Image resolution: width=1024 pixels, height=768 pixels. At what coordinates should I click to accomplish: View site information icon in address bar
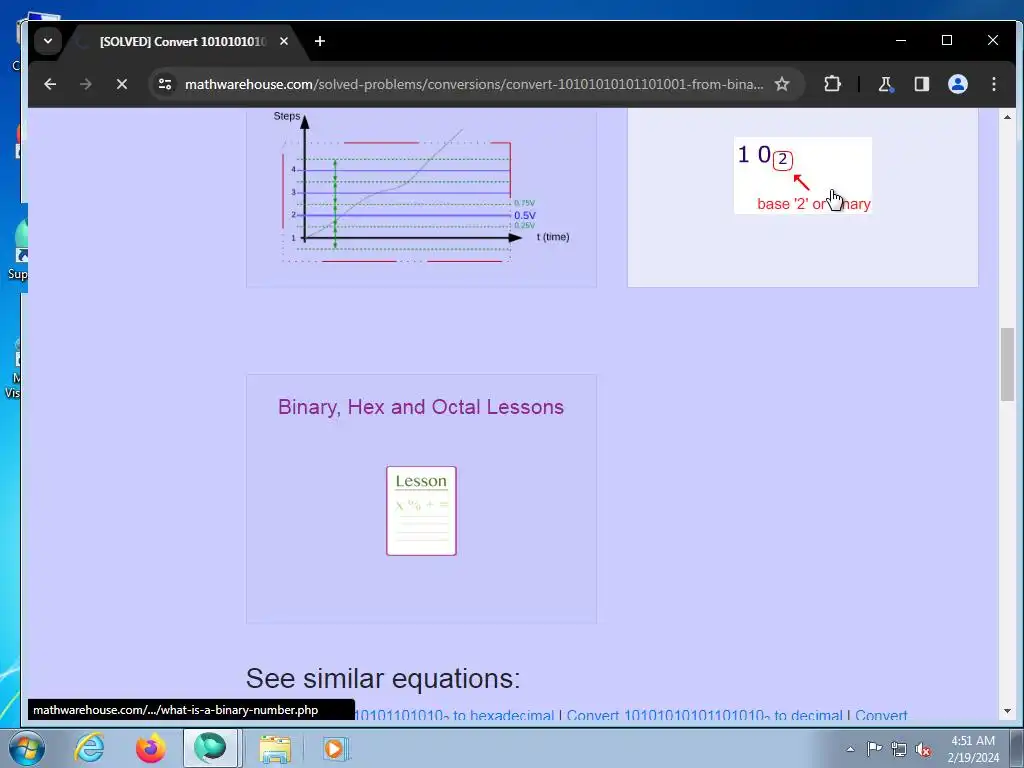click(165, 84)
